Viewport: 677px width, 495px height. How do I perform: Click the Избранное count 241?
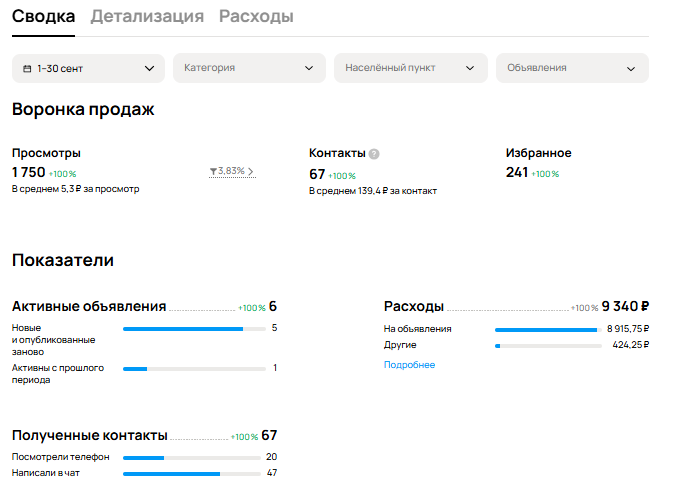pos(517,173)
